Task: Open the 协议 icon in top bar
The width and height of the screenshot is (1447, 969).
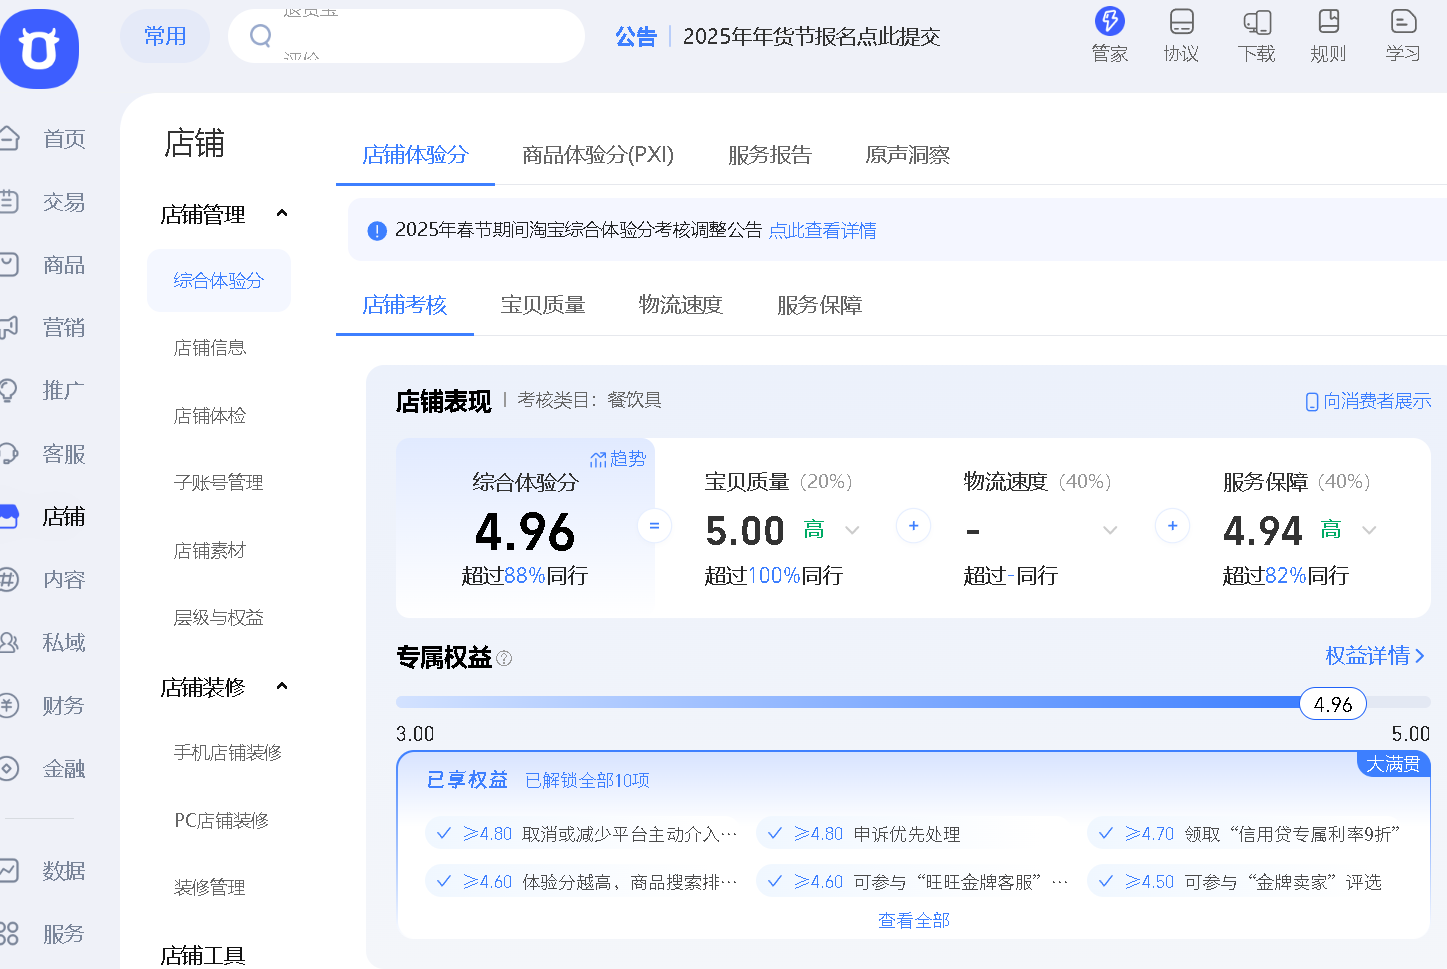Action: 1181,21
